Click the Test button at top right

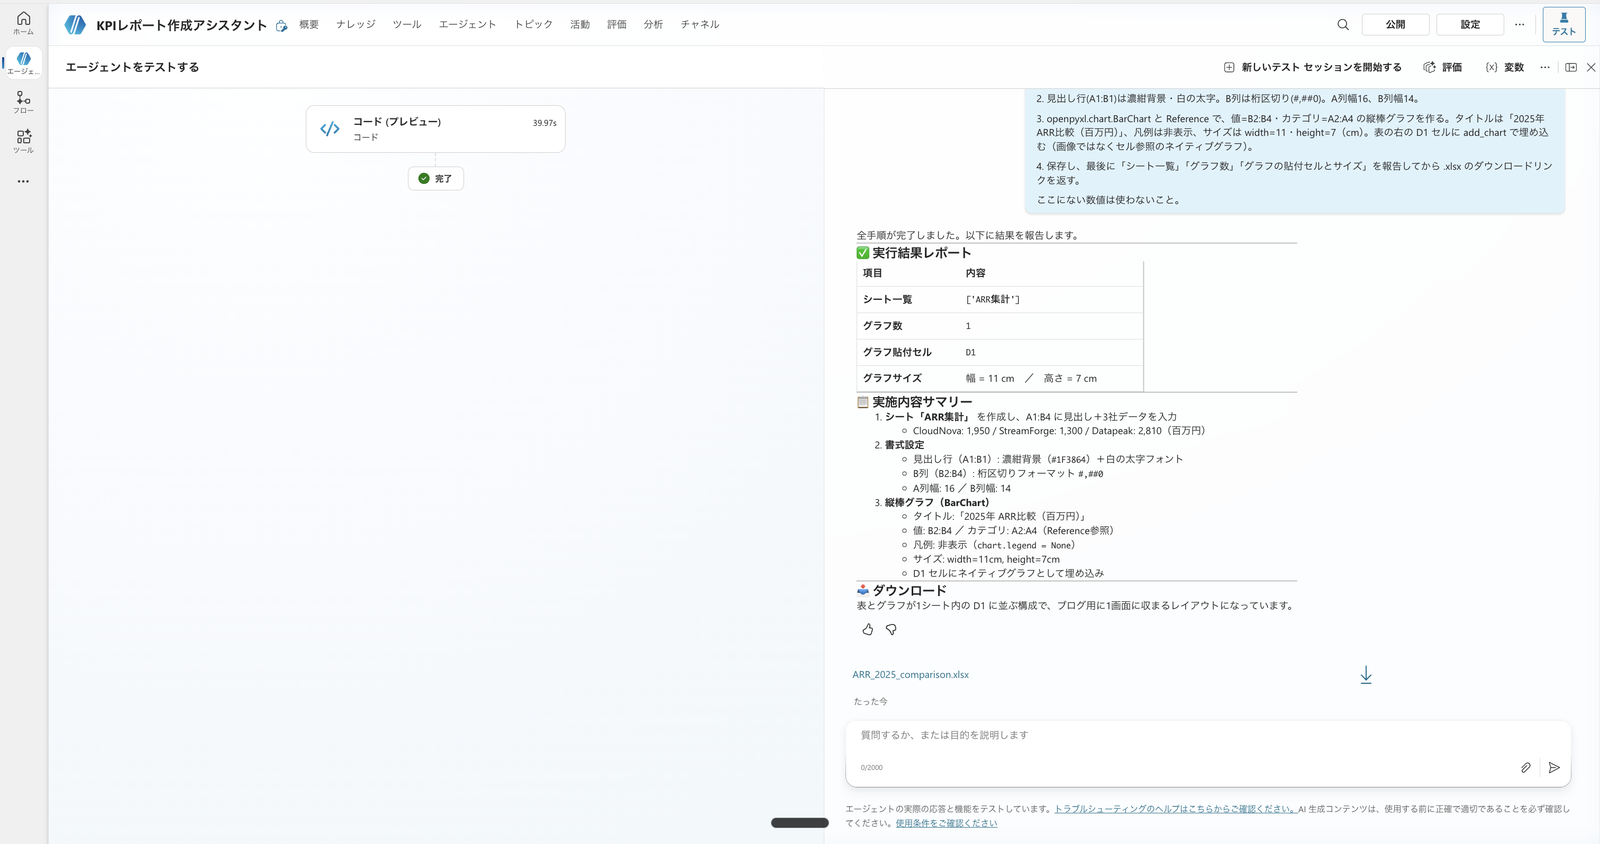click(x=1564, y=24)
